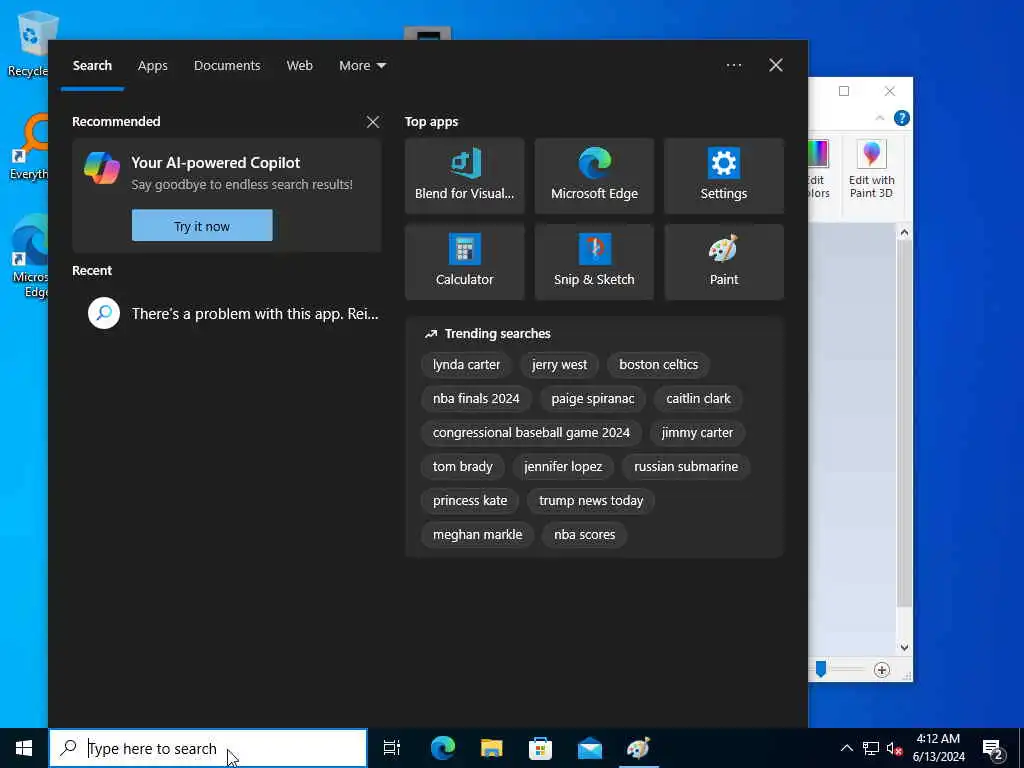
Task: Open Calculator from Top apps
Action: click(464, 262)
